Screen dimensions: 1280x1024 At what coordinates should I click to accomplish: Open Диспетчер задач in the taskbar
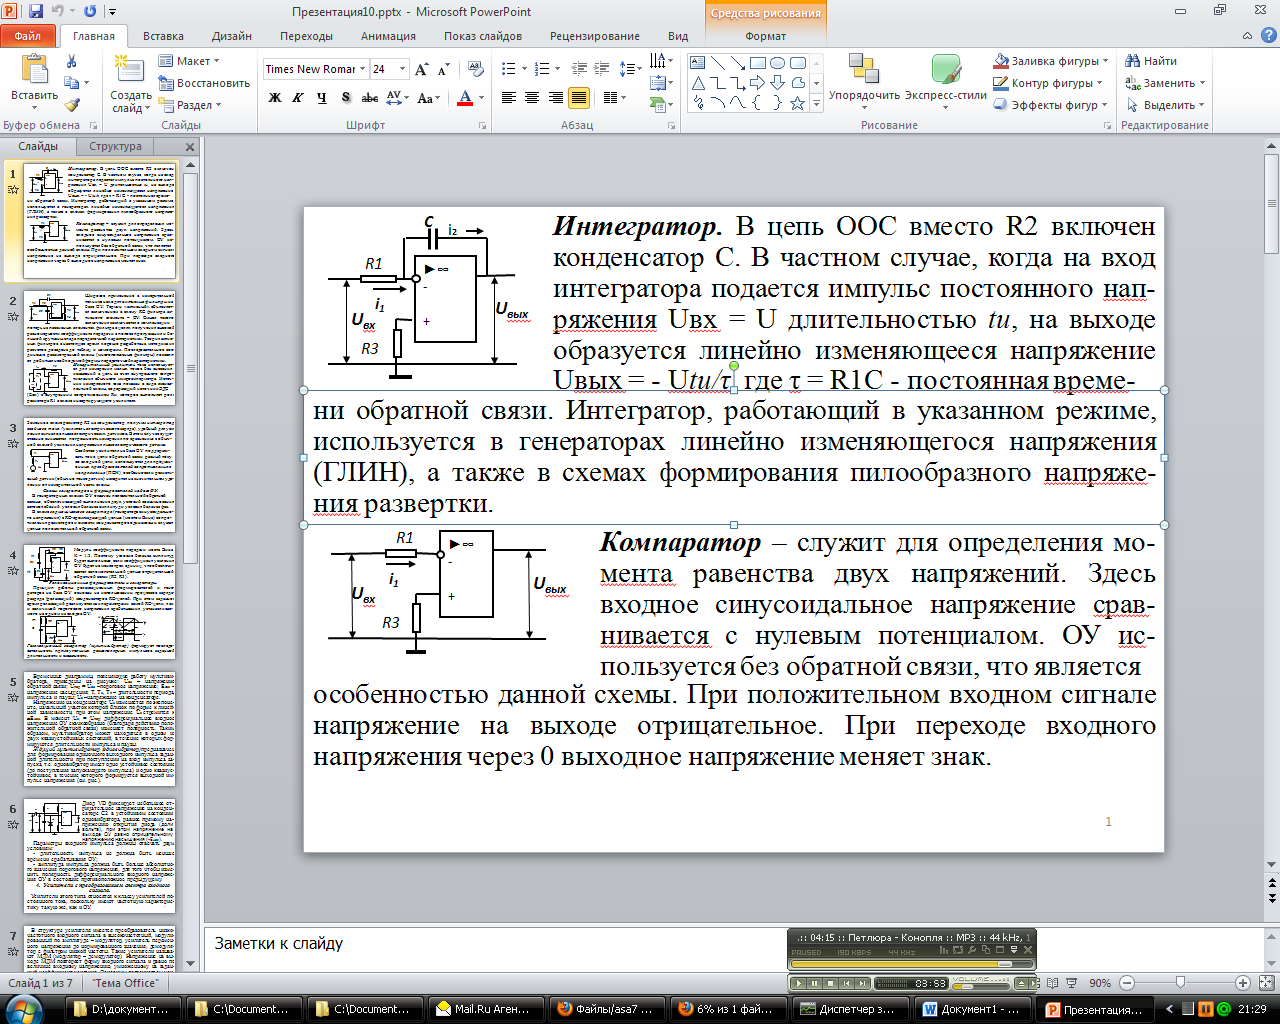pyautogui.click(x=849, y=1009)
